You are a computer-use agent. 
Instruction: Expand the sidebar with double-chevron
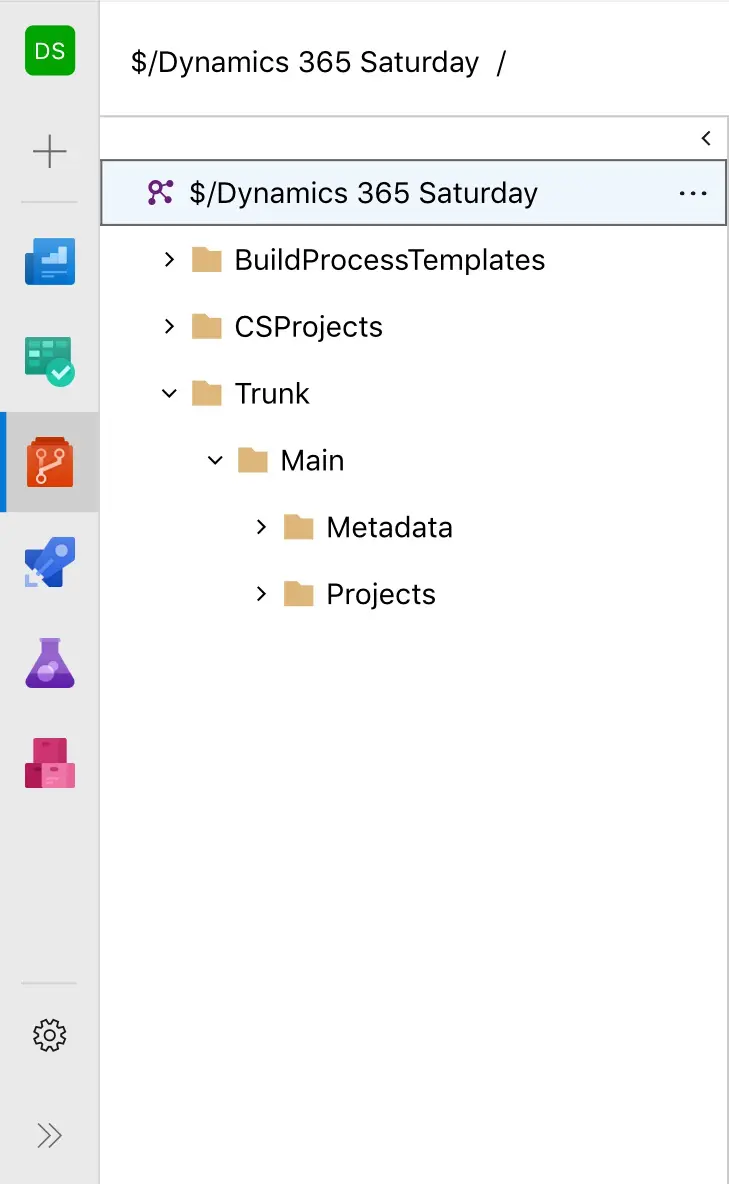point(50,1135)
